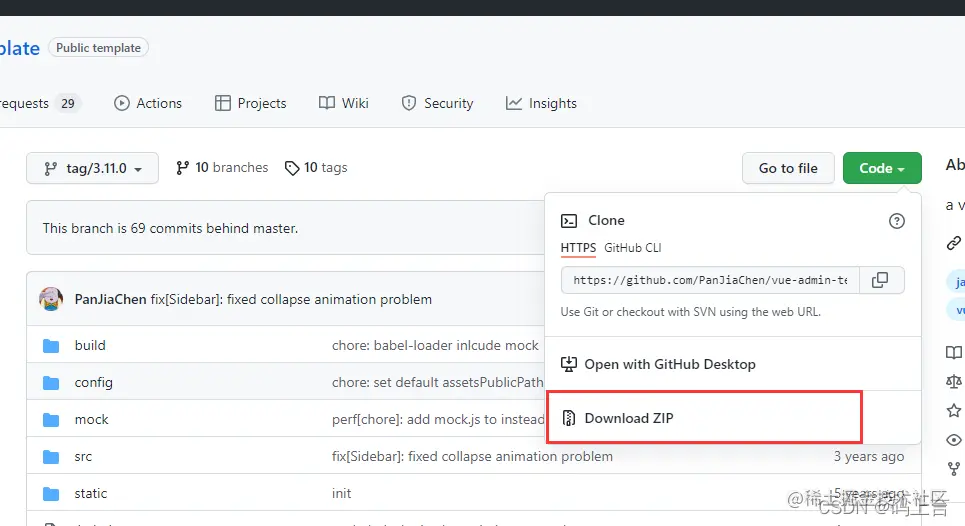Click the pull requests count badge 29
The height and width of the screenshot is (526, 965).
[68, 103]
